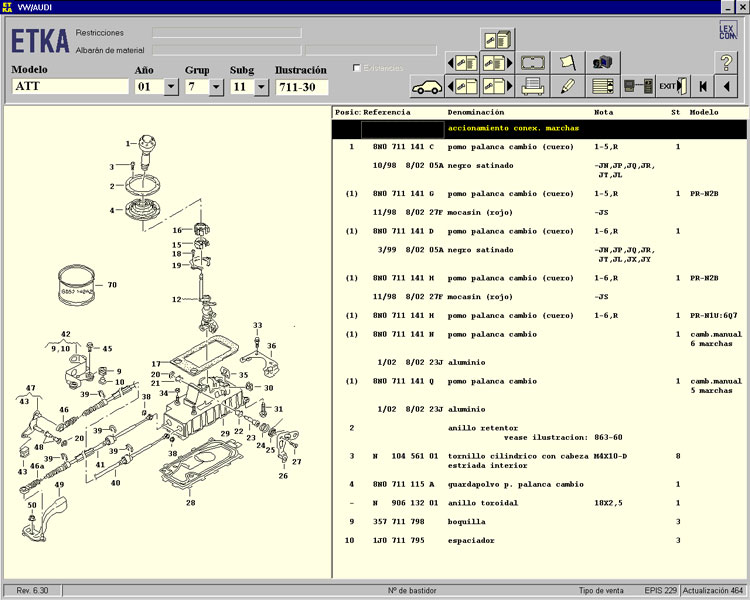750x600 pixels.
Task: Print with the printer icon
Action: click(x=533, y=87)
